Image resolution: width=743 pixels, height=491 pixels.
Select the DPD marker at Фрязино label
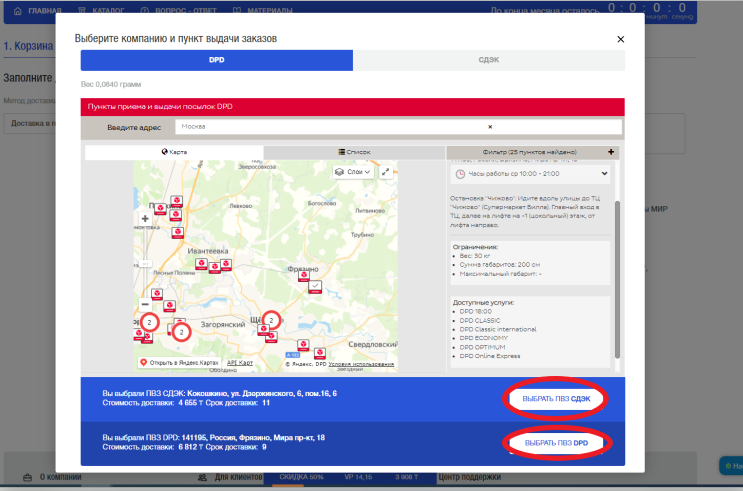click(x=304, y=275)
